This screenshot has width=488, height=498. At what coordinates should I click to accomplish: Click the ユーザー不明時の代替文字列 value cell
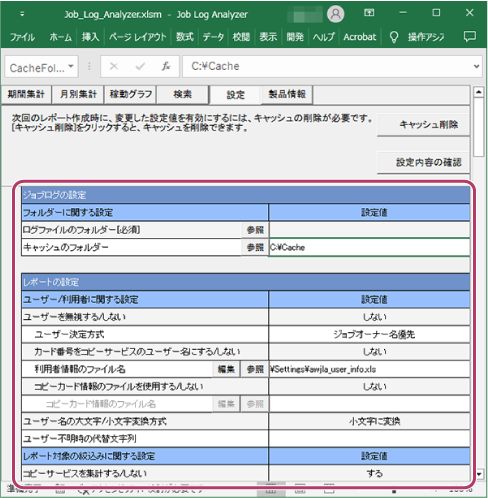coord(369,439)
